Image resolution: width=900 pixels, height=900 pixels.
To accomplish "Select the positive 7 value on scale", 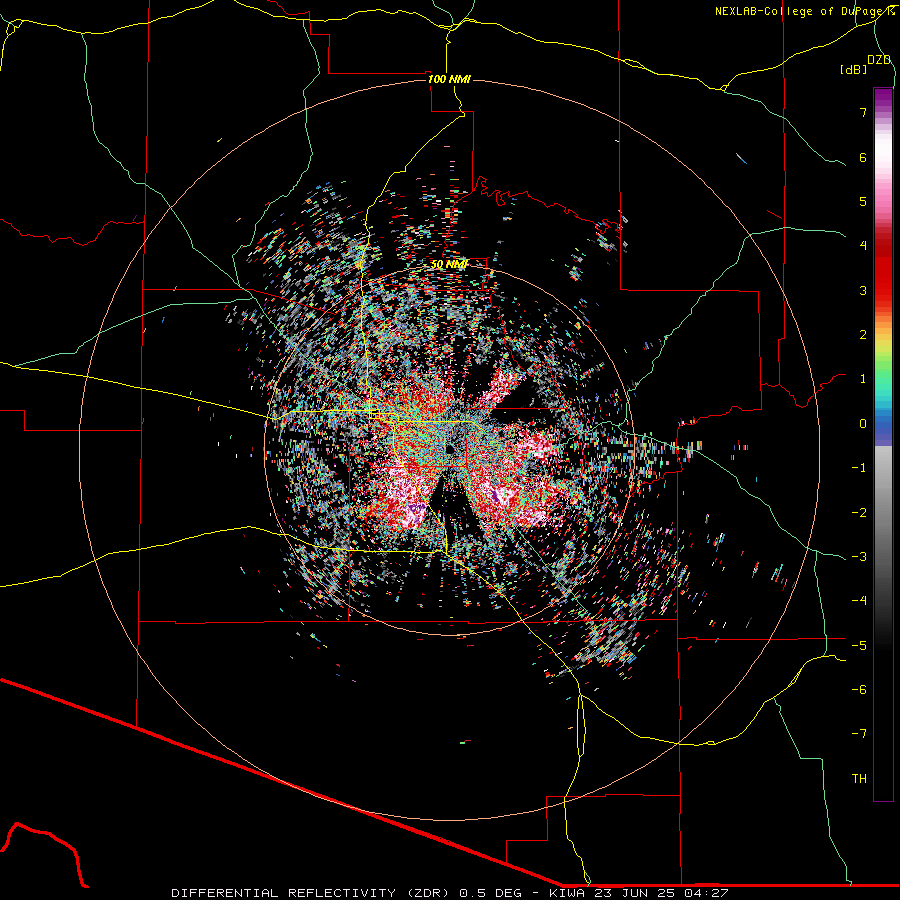I will click(863, 112).
